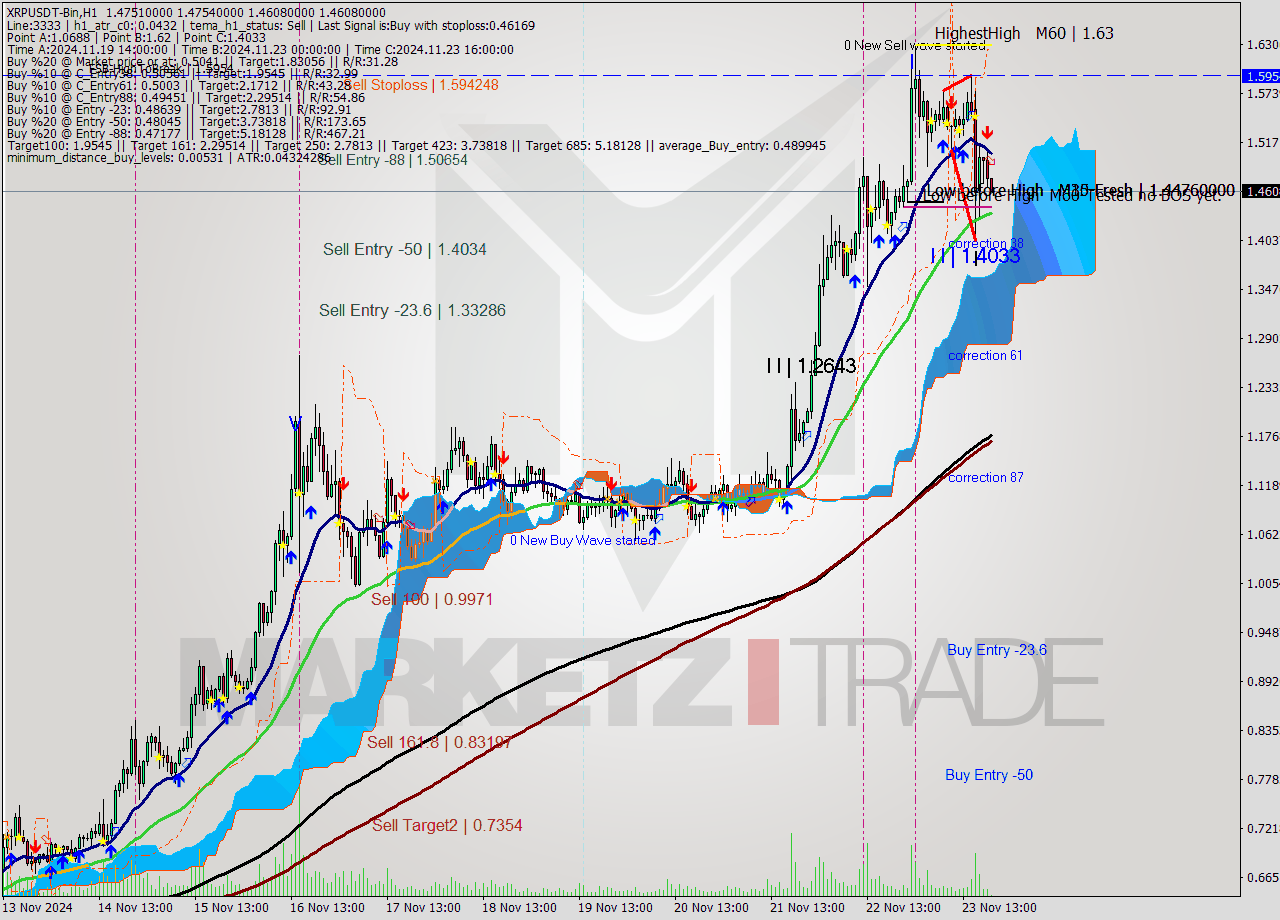Select the 'Buy %20 @ Market price' info line
1280x920 pixels.
click(201, 61)
